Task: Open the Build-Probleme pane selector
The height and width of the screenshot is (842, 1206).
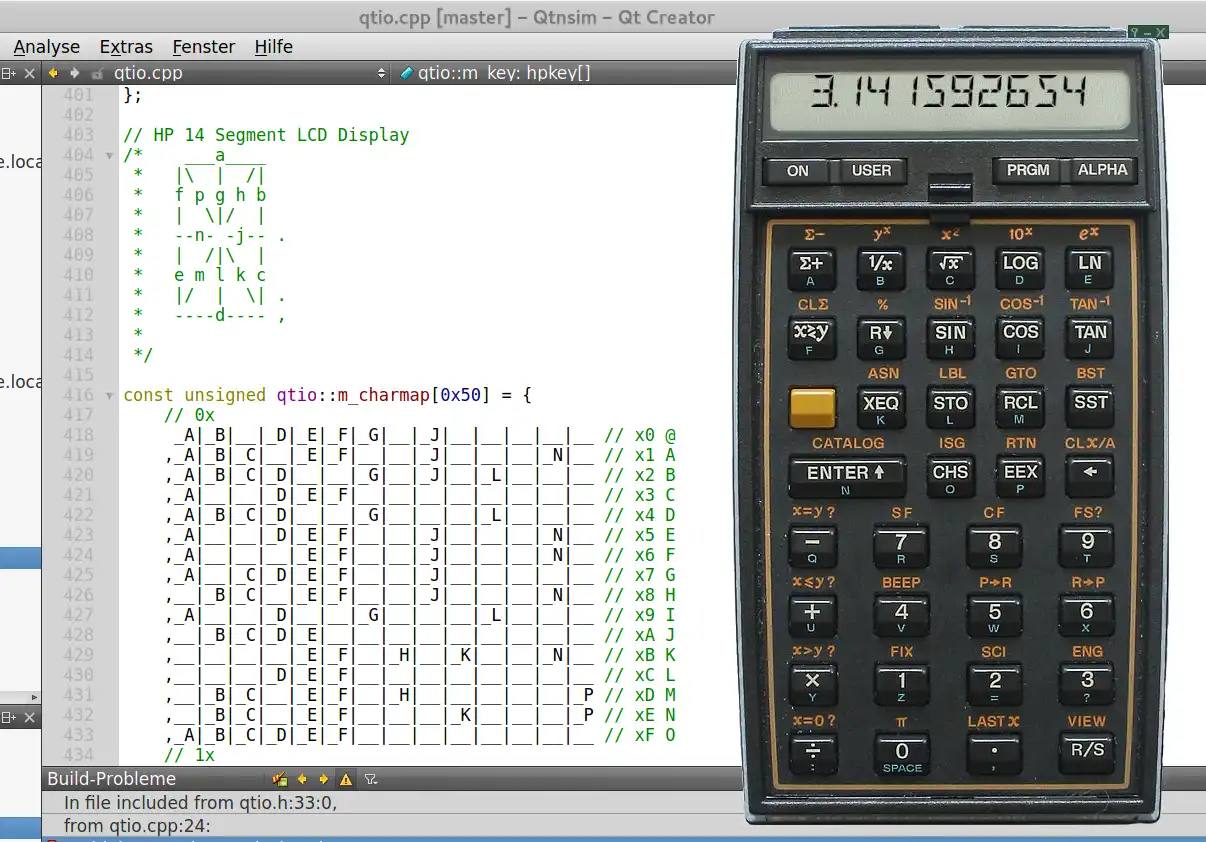Action: point(112,779)
